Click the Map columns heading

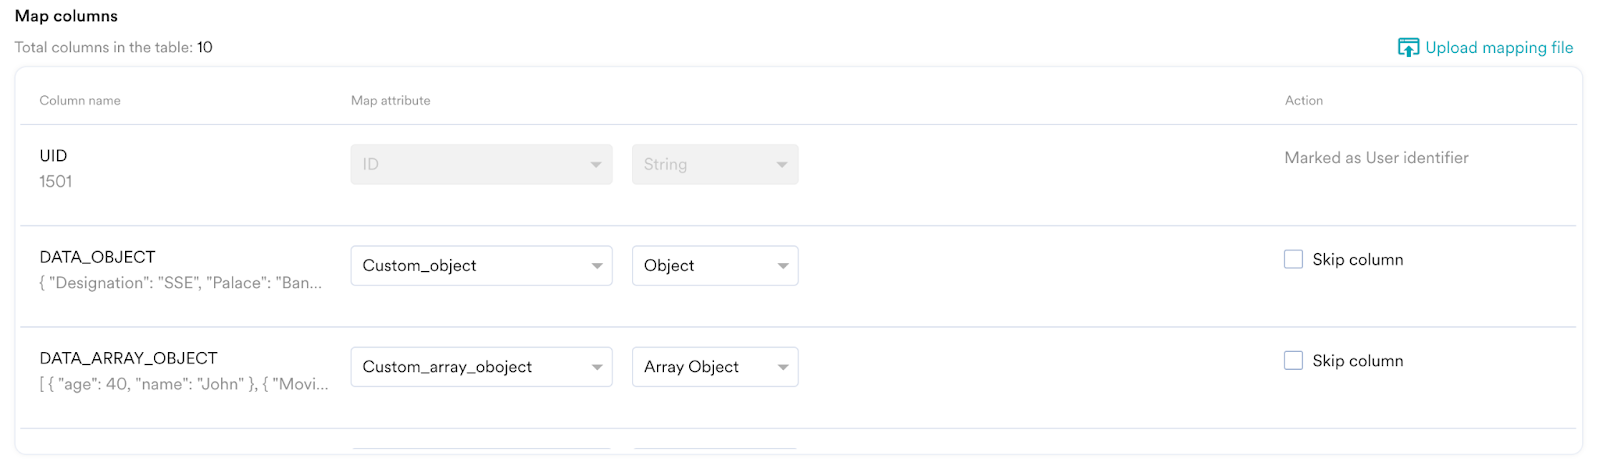click(x=66, y=16)
